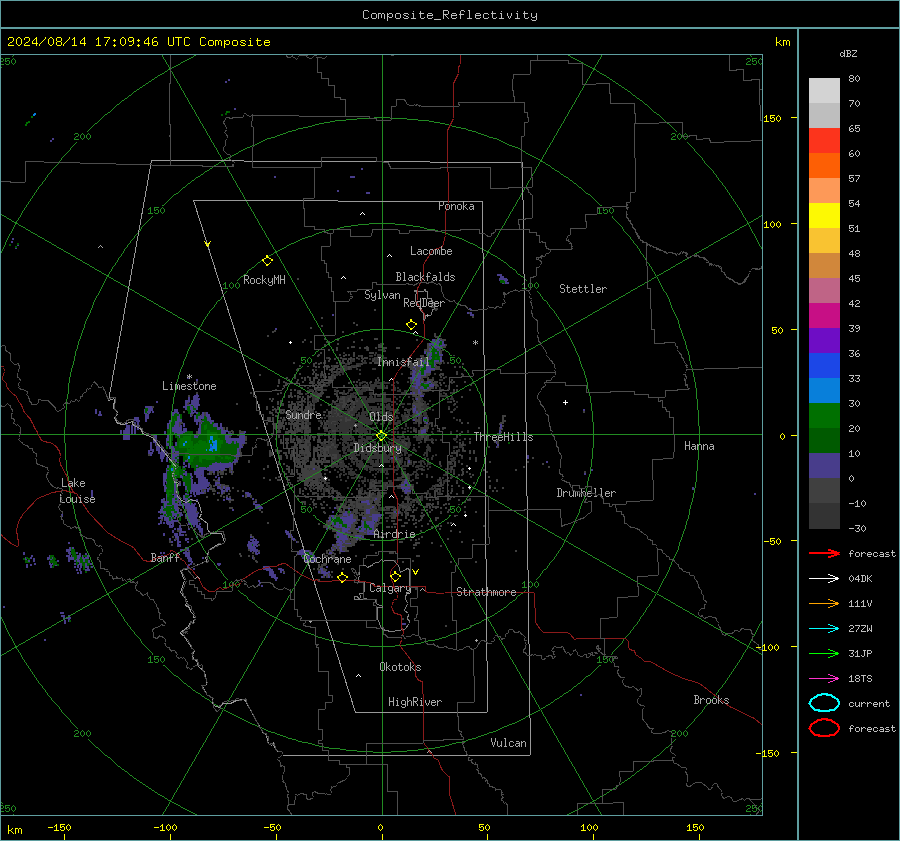Click the blue 36 dBZ color swatch

click(824, 365)
